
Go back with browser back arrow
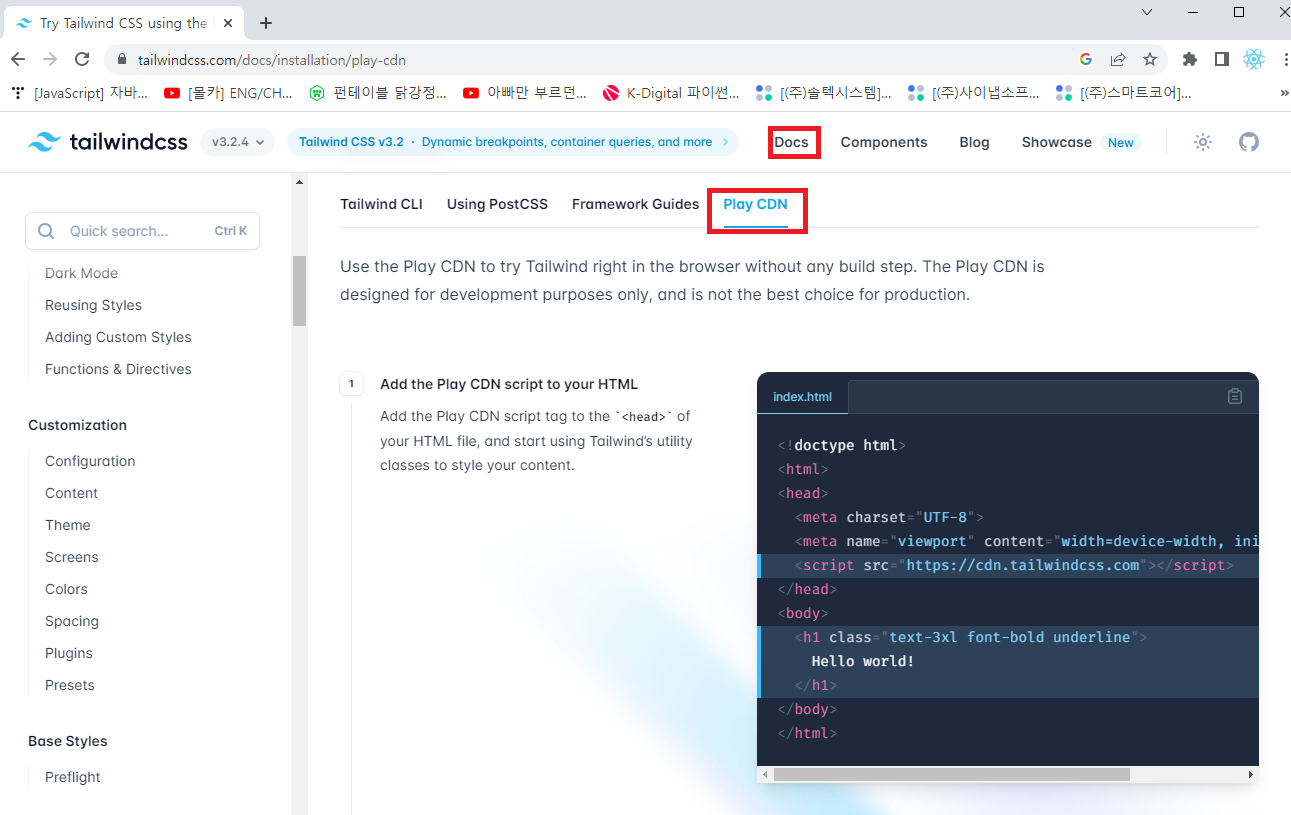click(19, 60)
